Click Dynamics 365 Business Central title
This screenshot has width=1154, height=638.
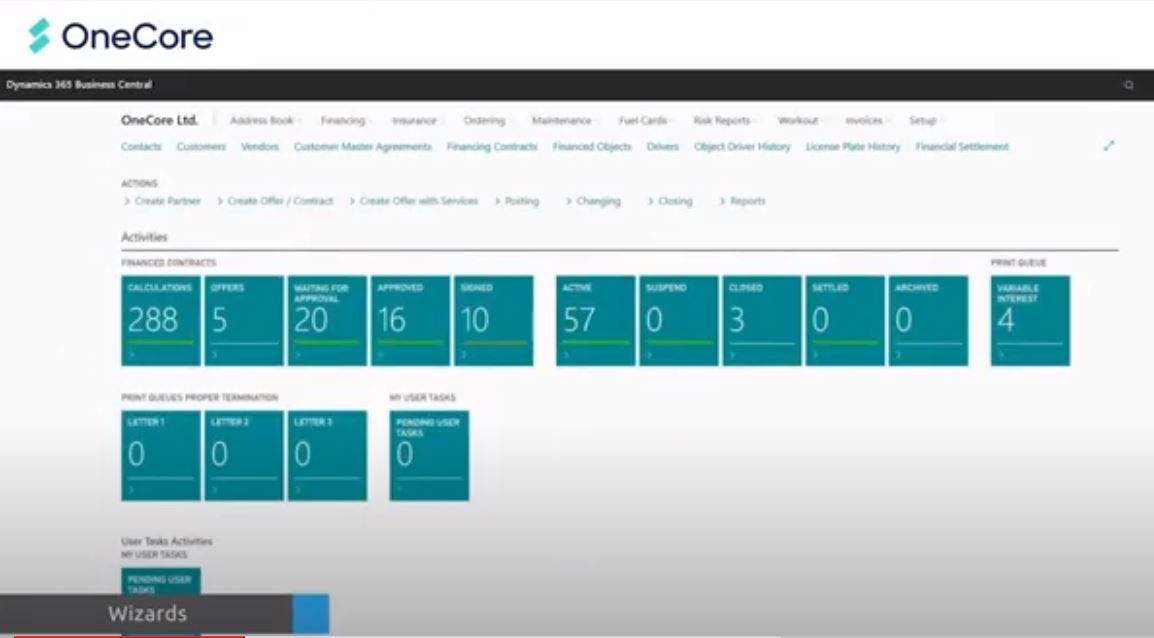coord(79,85)
